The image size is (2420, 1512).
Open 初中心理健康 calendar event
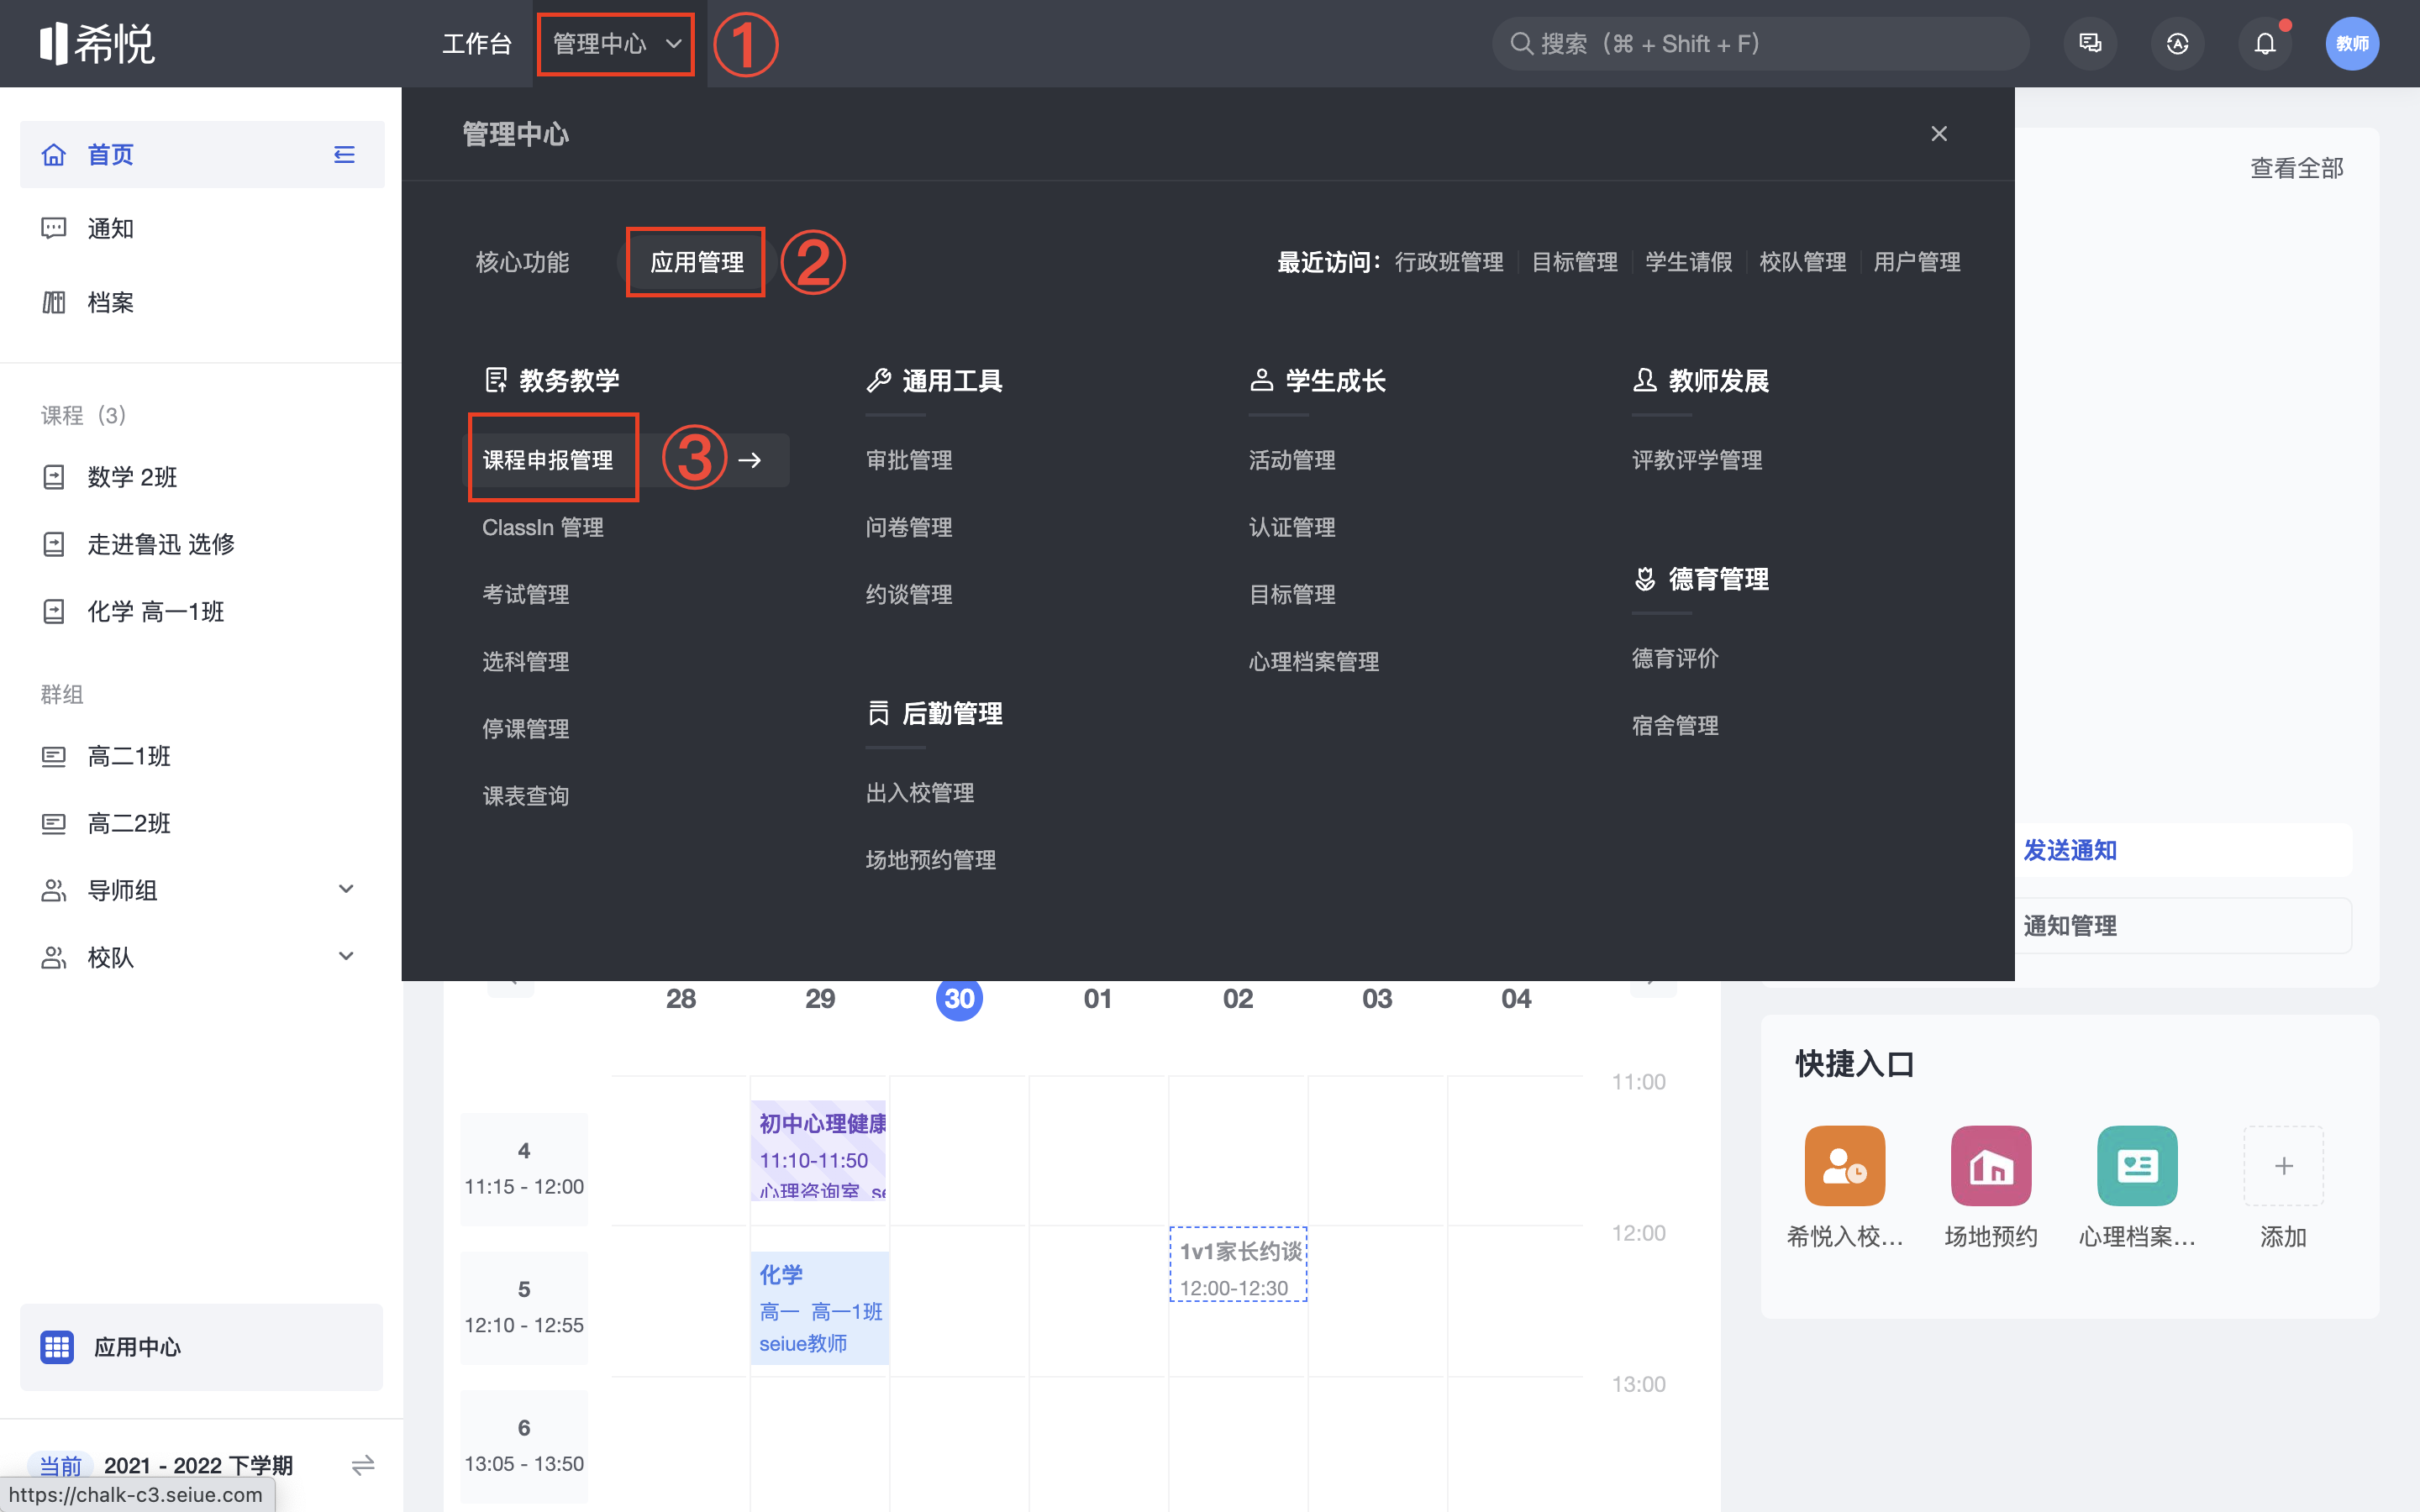820,1151
